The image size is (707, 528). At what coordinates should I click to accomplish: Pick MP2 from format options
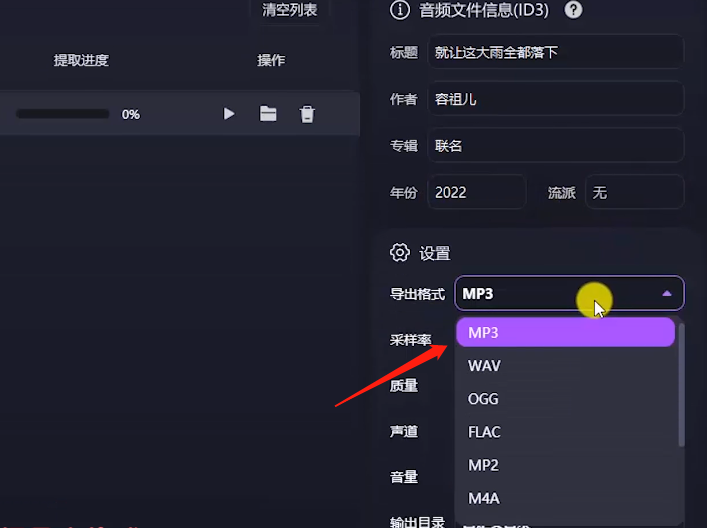(x=565, y=465)
